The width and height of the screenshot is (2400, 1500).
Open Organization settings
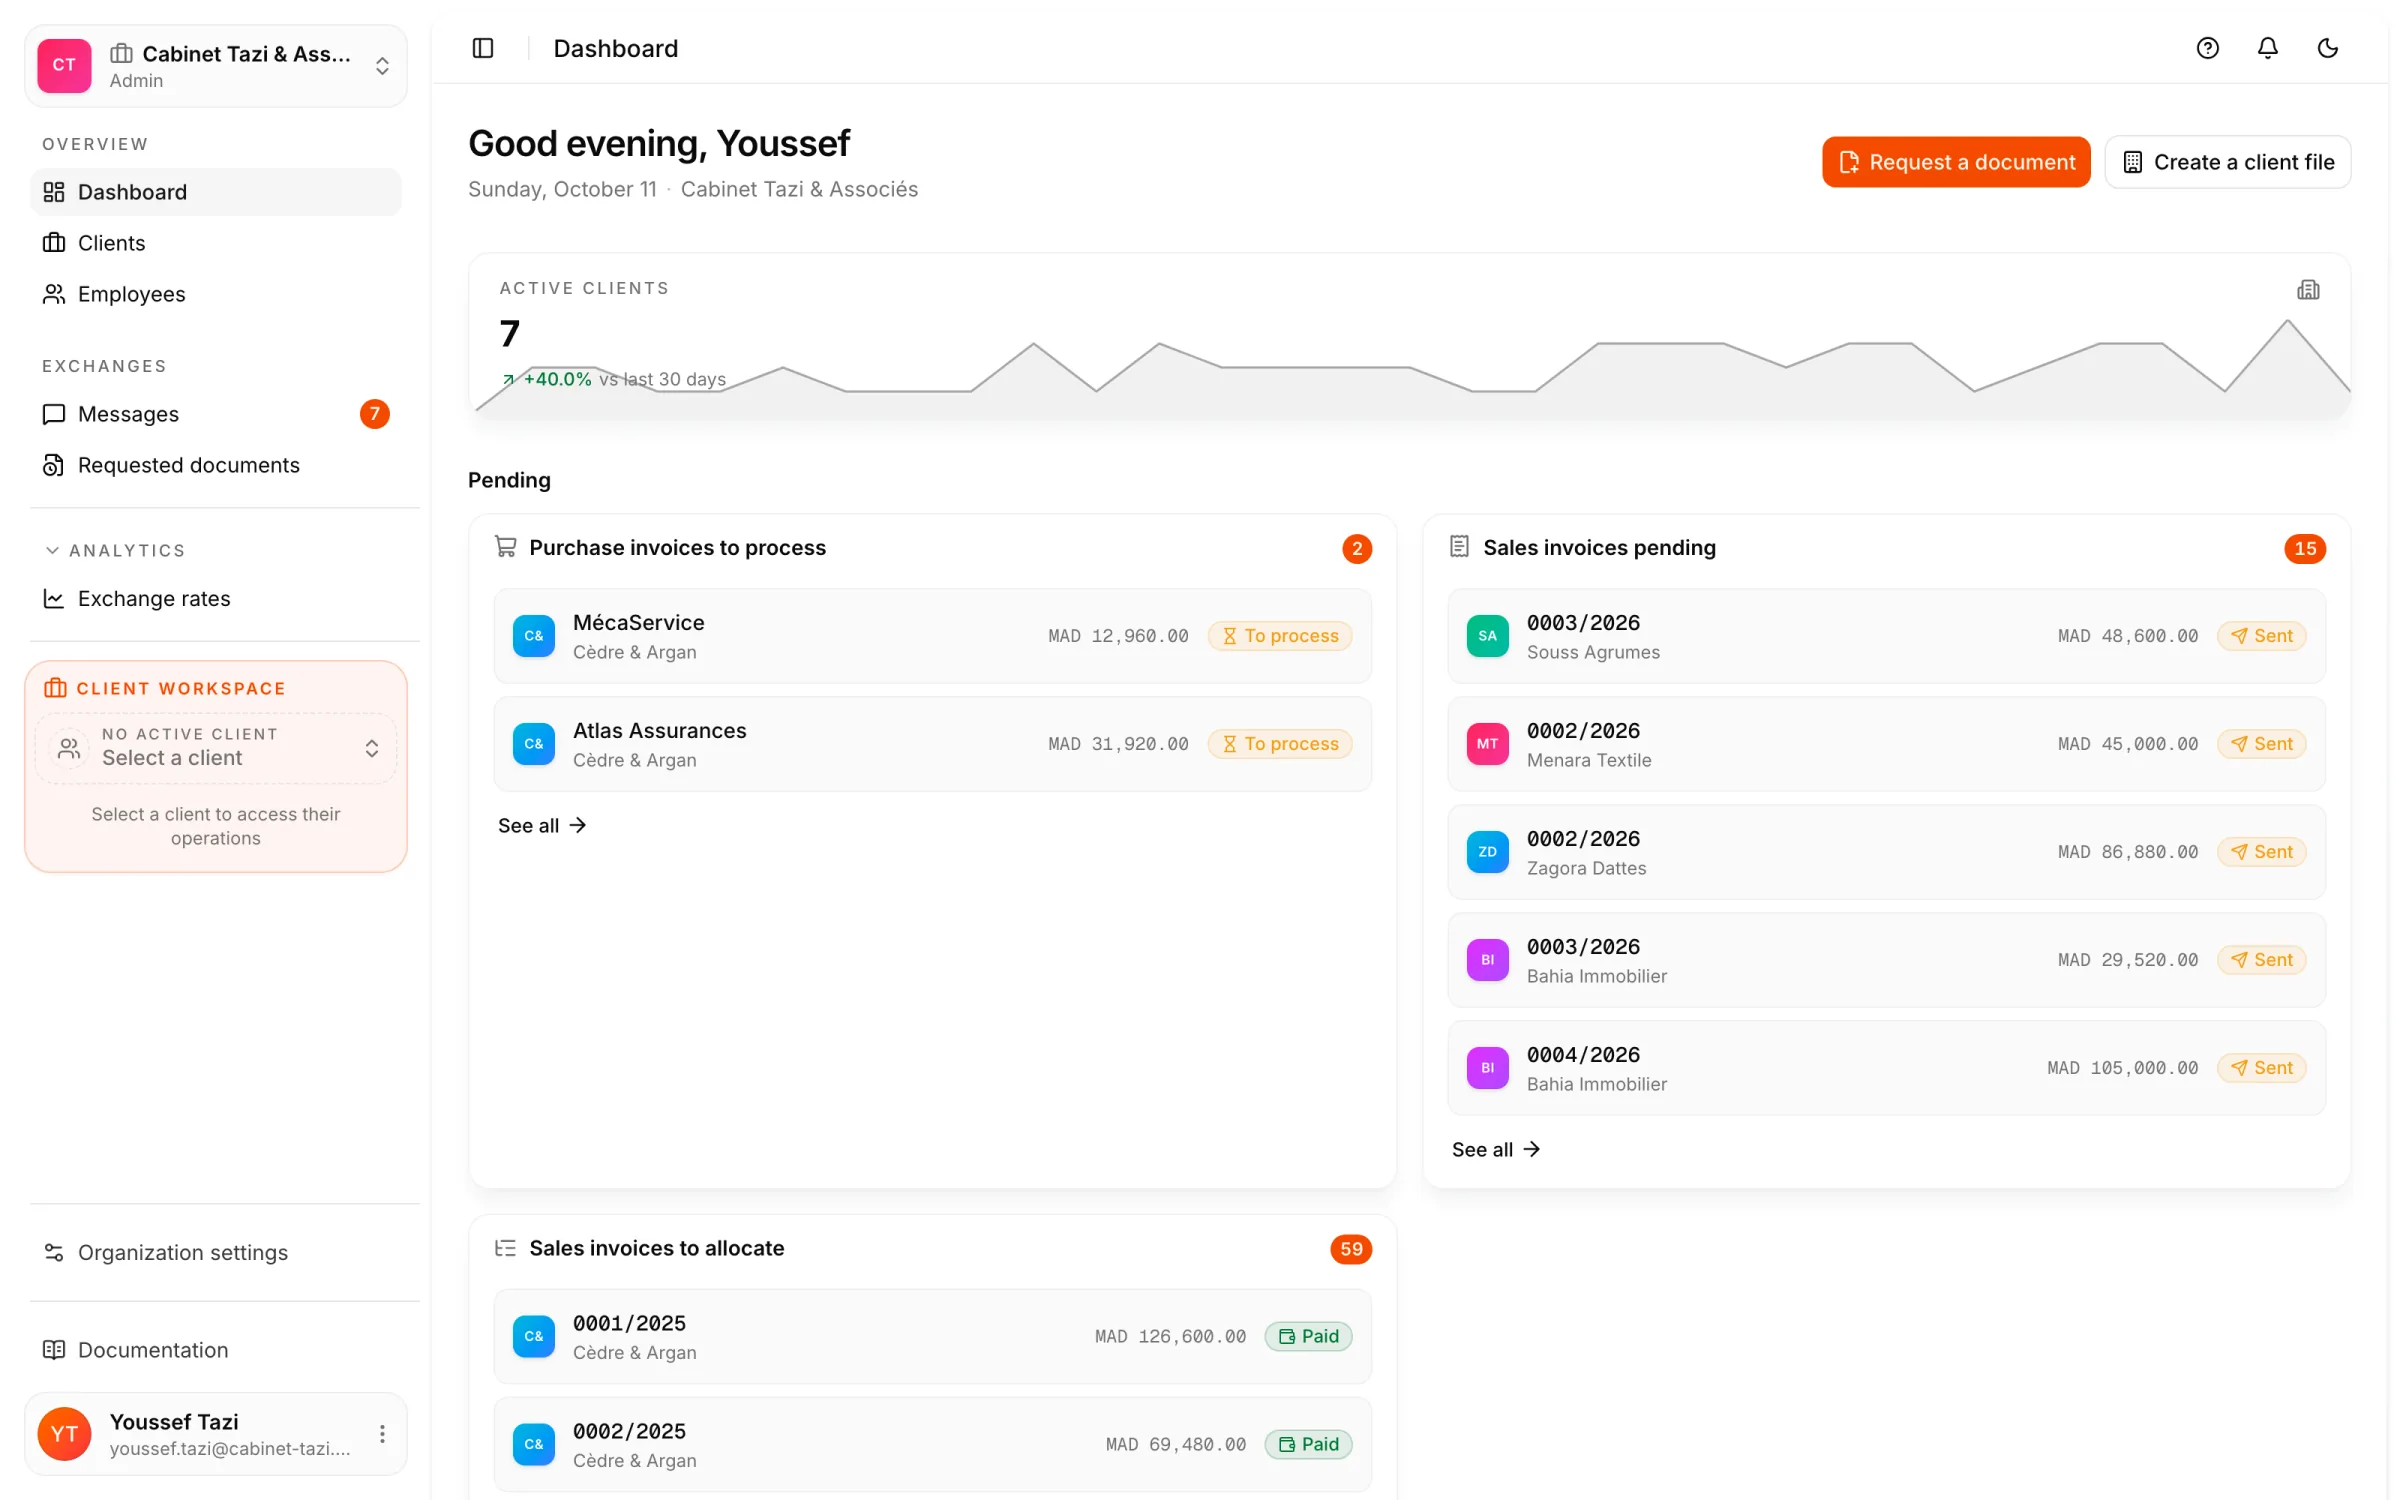pyautogui.click(x=216, y=1252)
